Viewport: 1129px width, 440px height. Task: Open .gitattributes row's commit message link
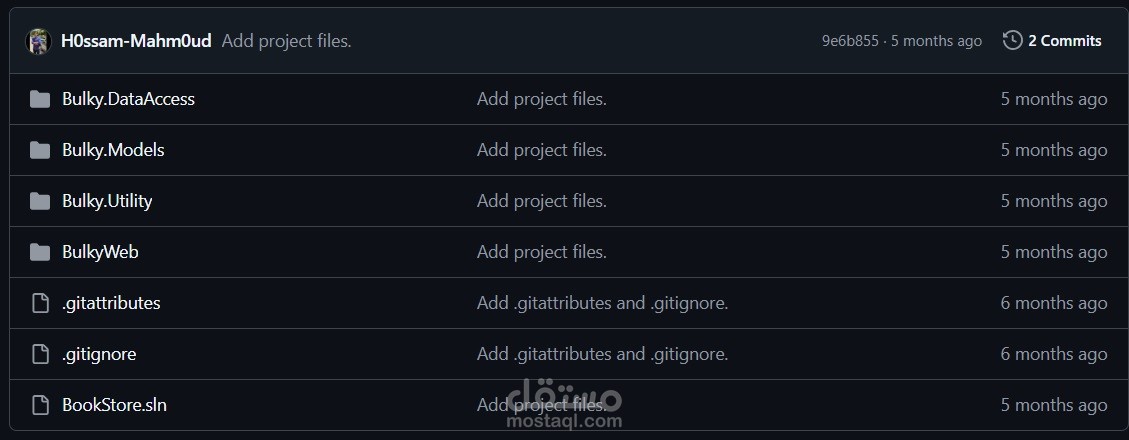coord(602,303)
